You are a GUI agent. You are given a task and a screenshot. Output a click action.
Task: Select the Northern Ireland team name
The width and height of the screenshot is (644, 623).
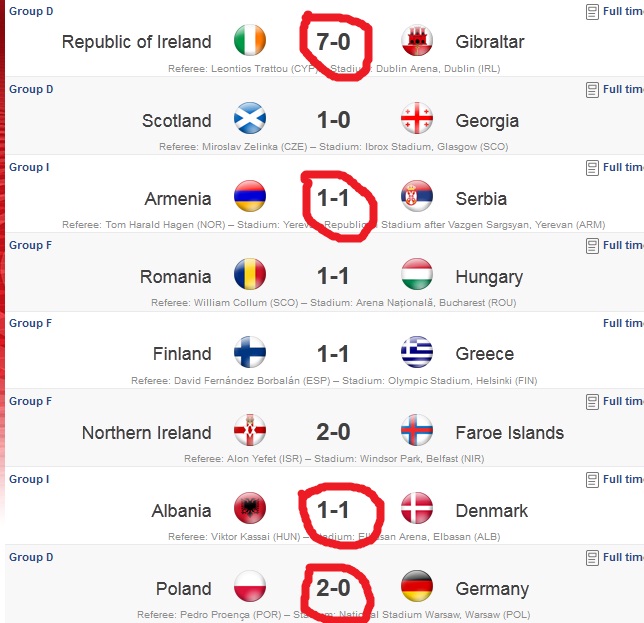pyautogui.click(x=147, y=433)
